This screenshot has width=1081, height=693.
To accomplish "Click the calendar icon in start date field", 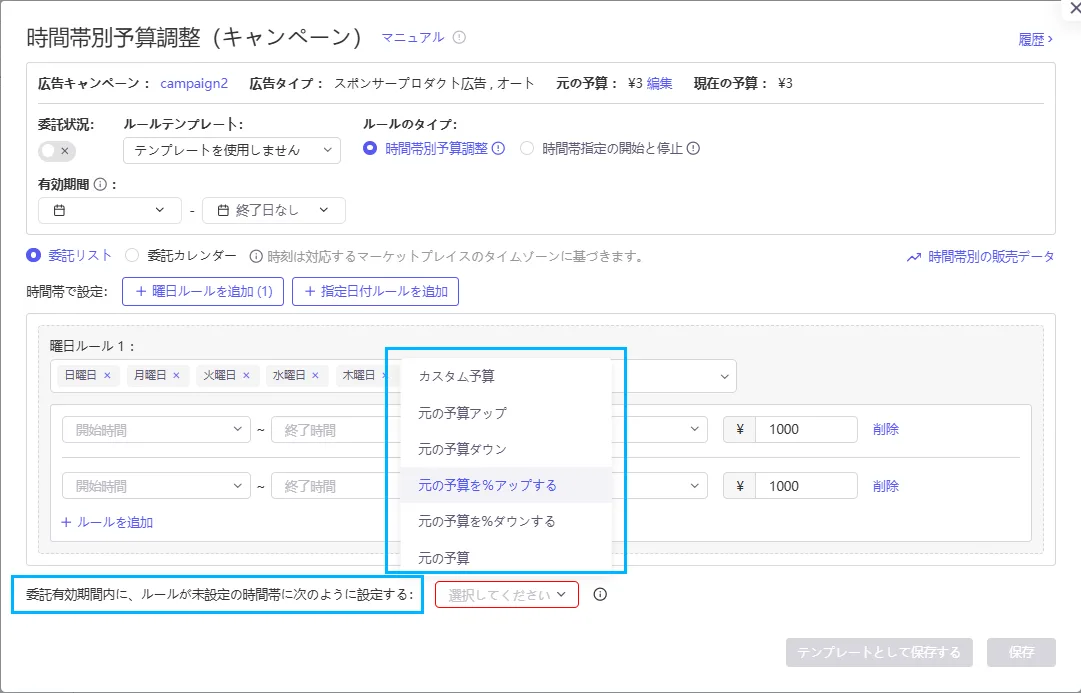I will [59, 210].
